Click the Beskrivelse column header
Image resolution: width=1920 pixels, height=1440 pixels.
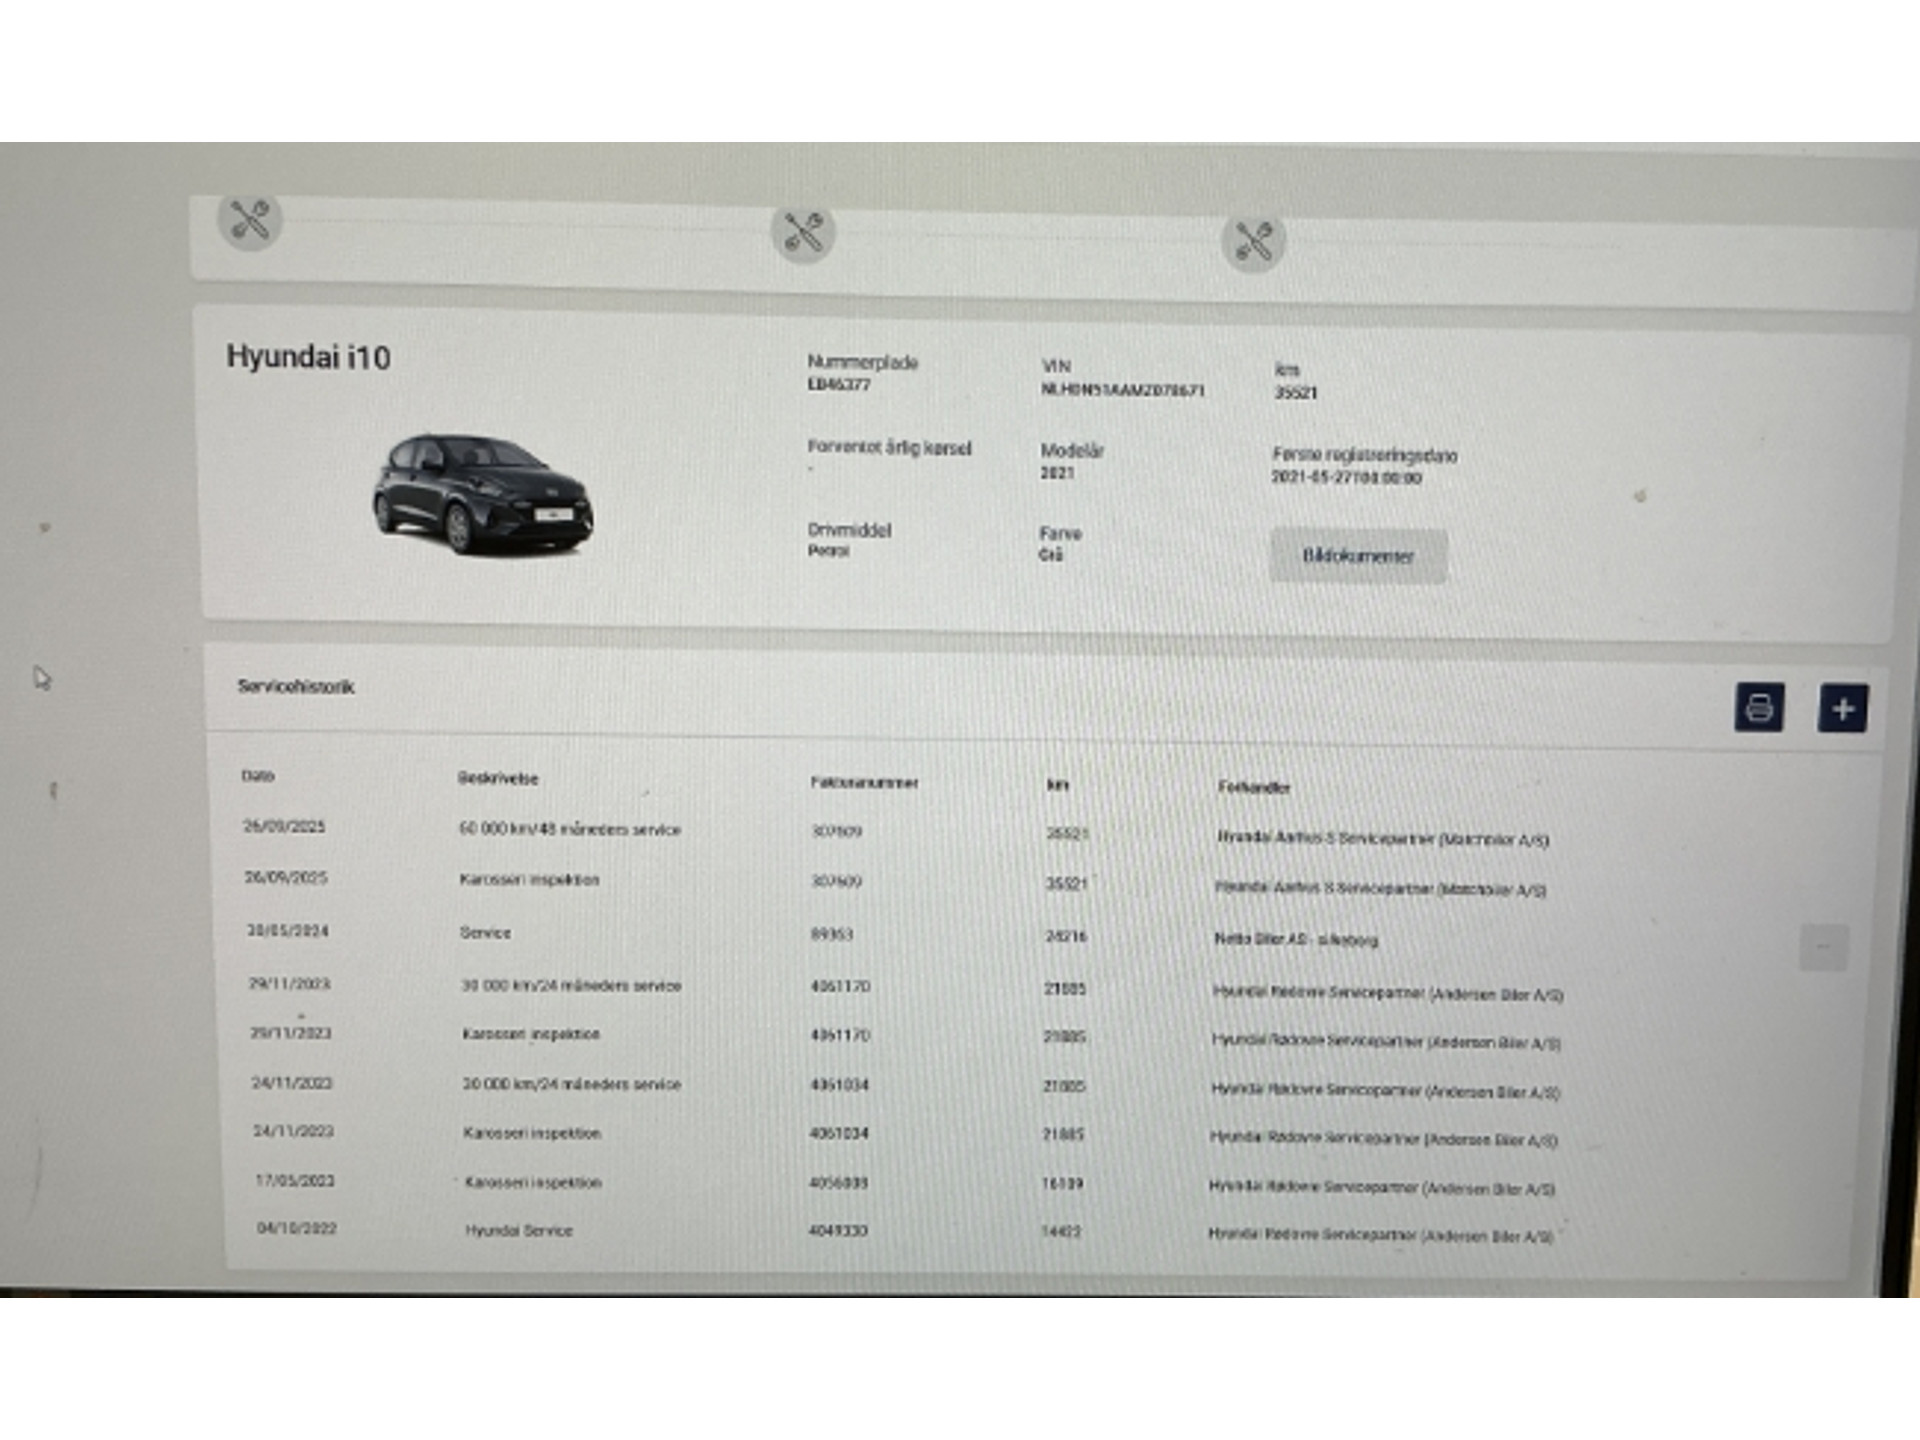pos(498,778)
